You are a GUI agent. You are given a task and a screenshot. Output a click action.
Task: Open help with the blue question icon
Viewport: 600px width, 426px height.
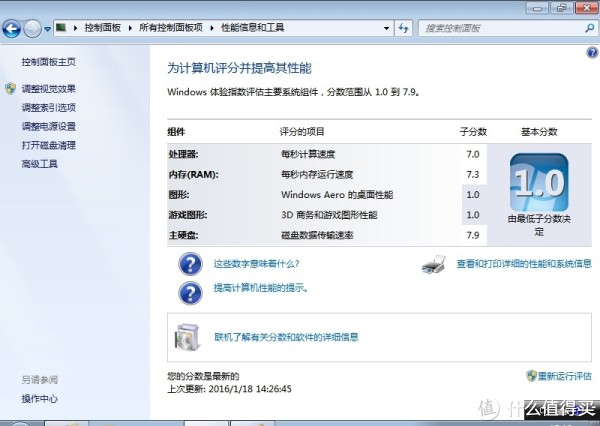(x=592, y=52)
